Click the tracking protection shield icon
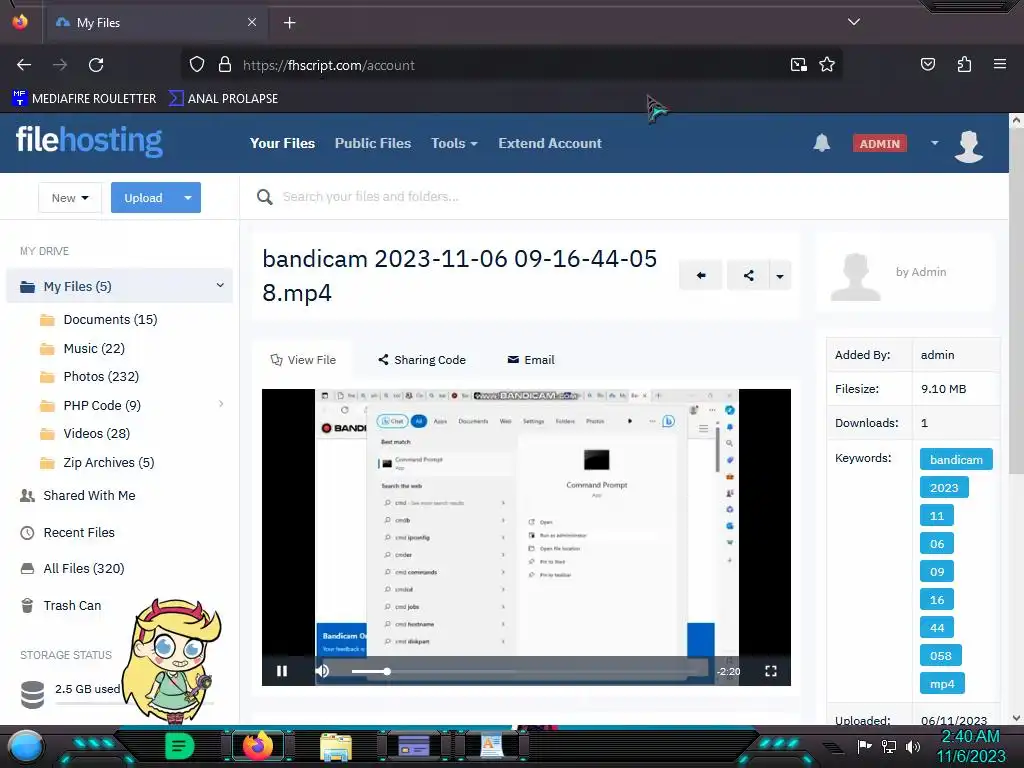The image size is (1024, 768). coord(197,65)
